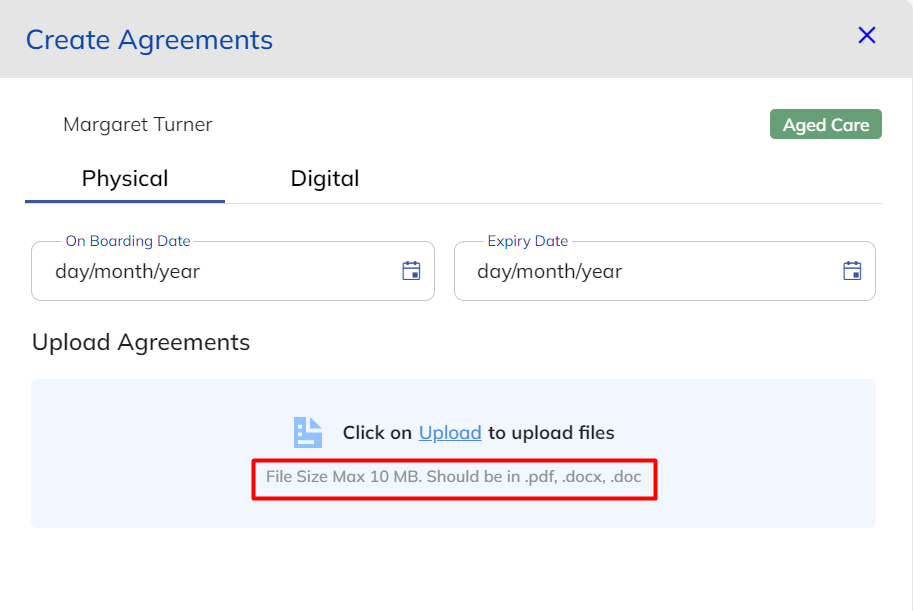
Task: Click the file size limit hint text
Action: pos(453,477)
